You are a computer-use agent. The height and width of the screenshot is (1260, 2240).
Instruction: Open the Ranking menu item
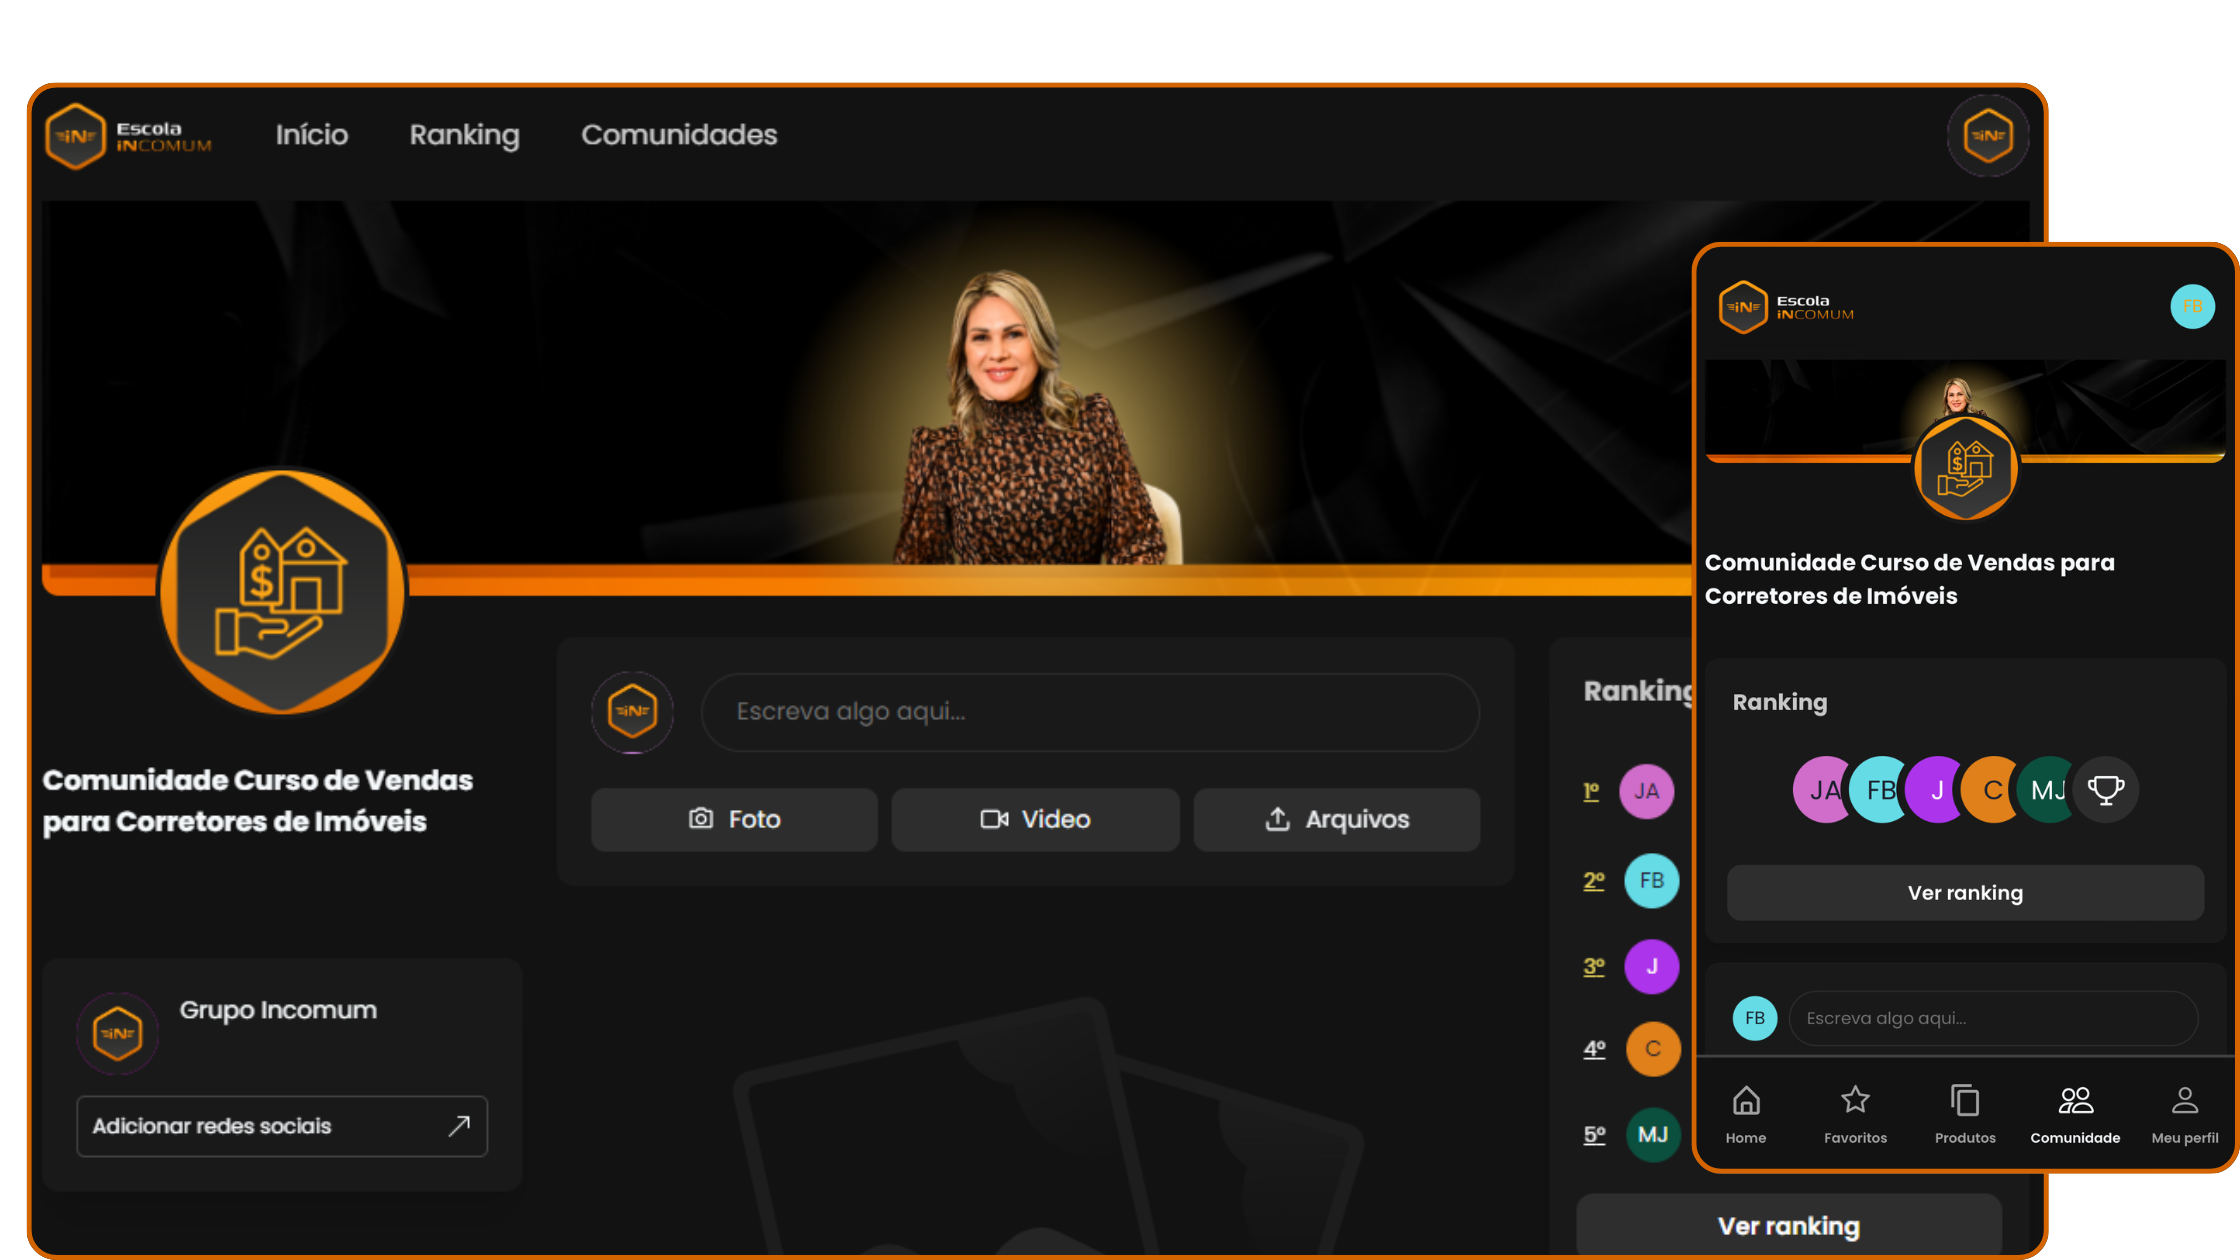[x=464, y=135]
